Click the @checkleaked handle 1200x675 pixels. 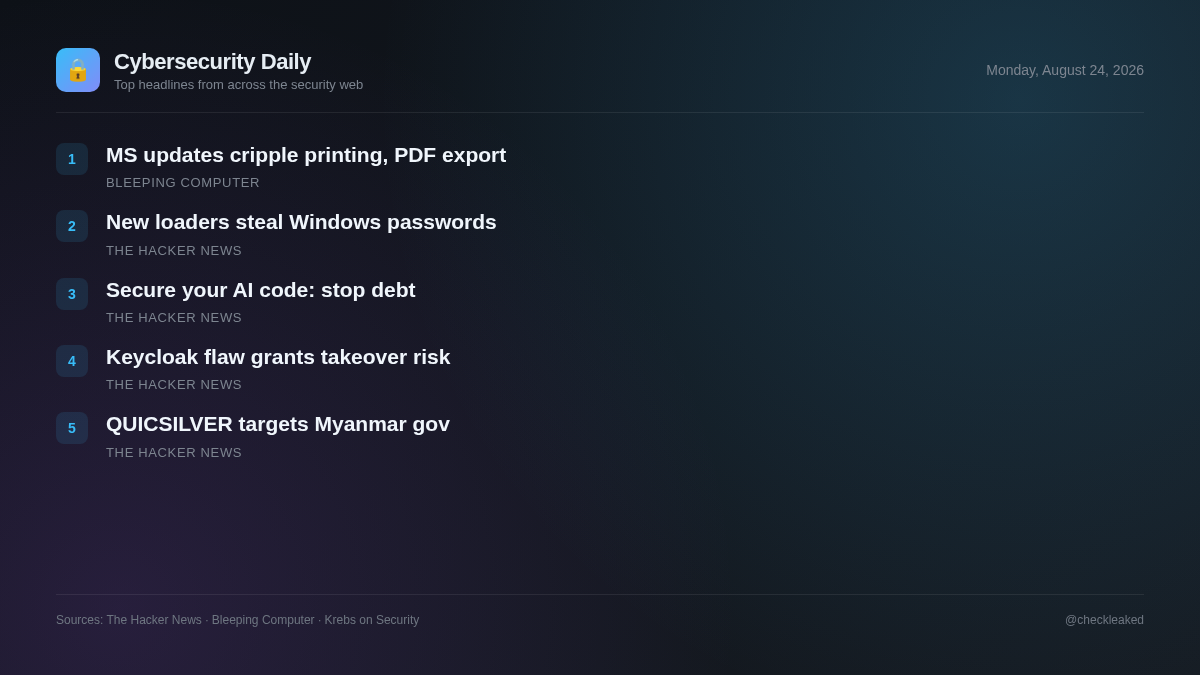[1104, 620]
